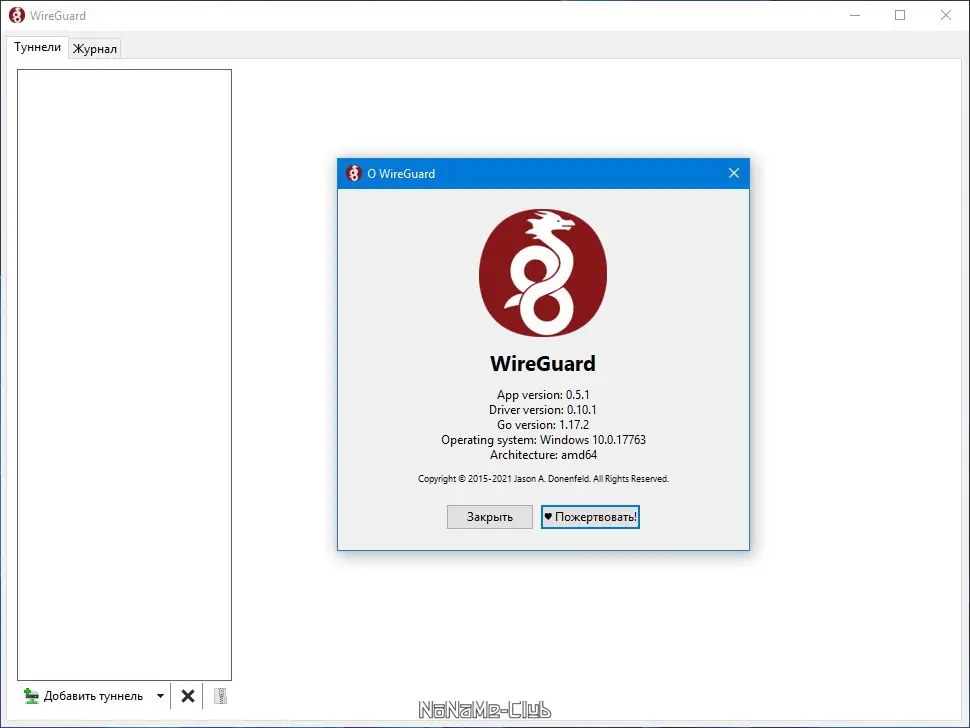Click the Copyright 2015-2021 Jason A. Donenfeld line

[x=543, y=479]
